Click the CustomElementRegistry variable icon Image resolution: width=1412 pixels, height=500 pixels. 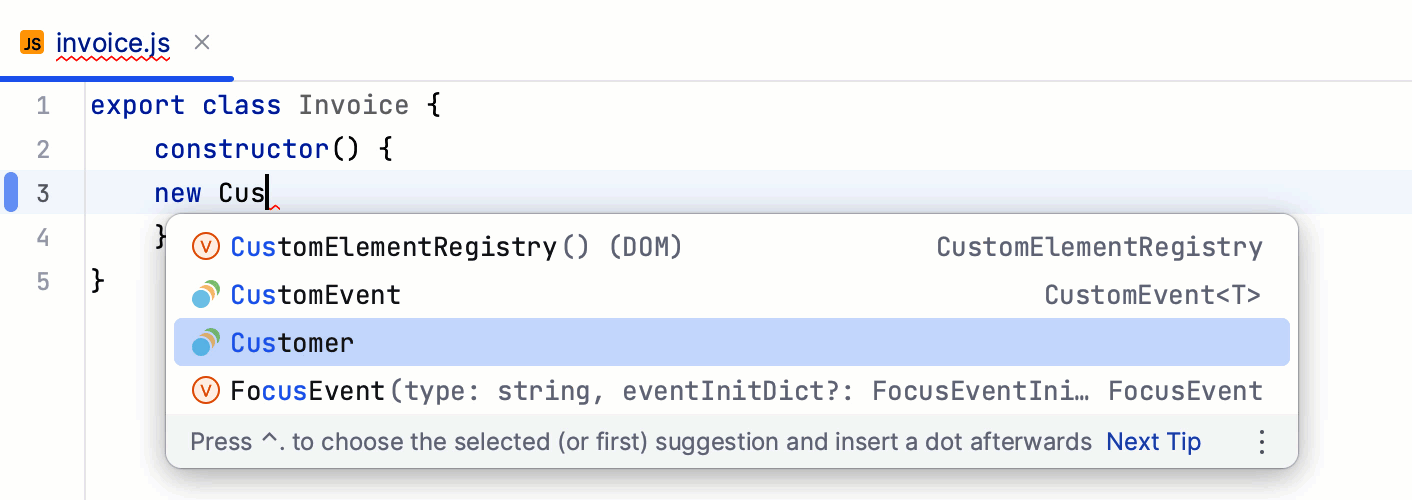[205, 246]
